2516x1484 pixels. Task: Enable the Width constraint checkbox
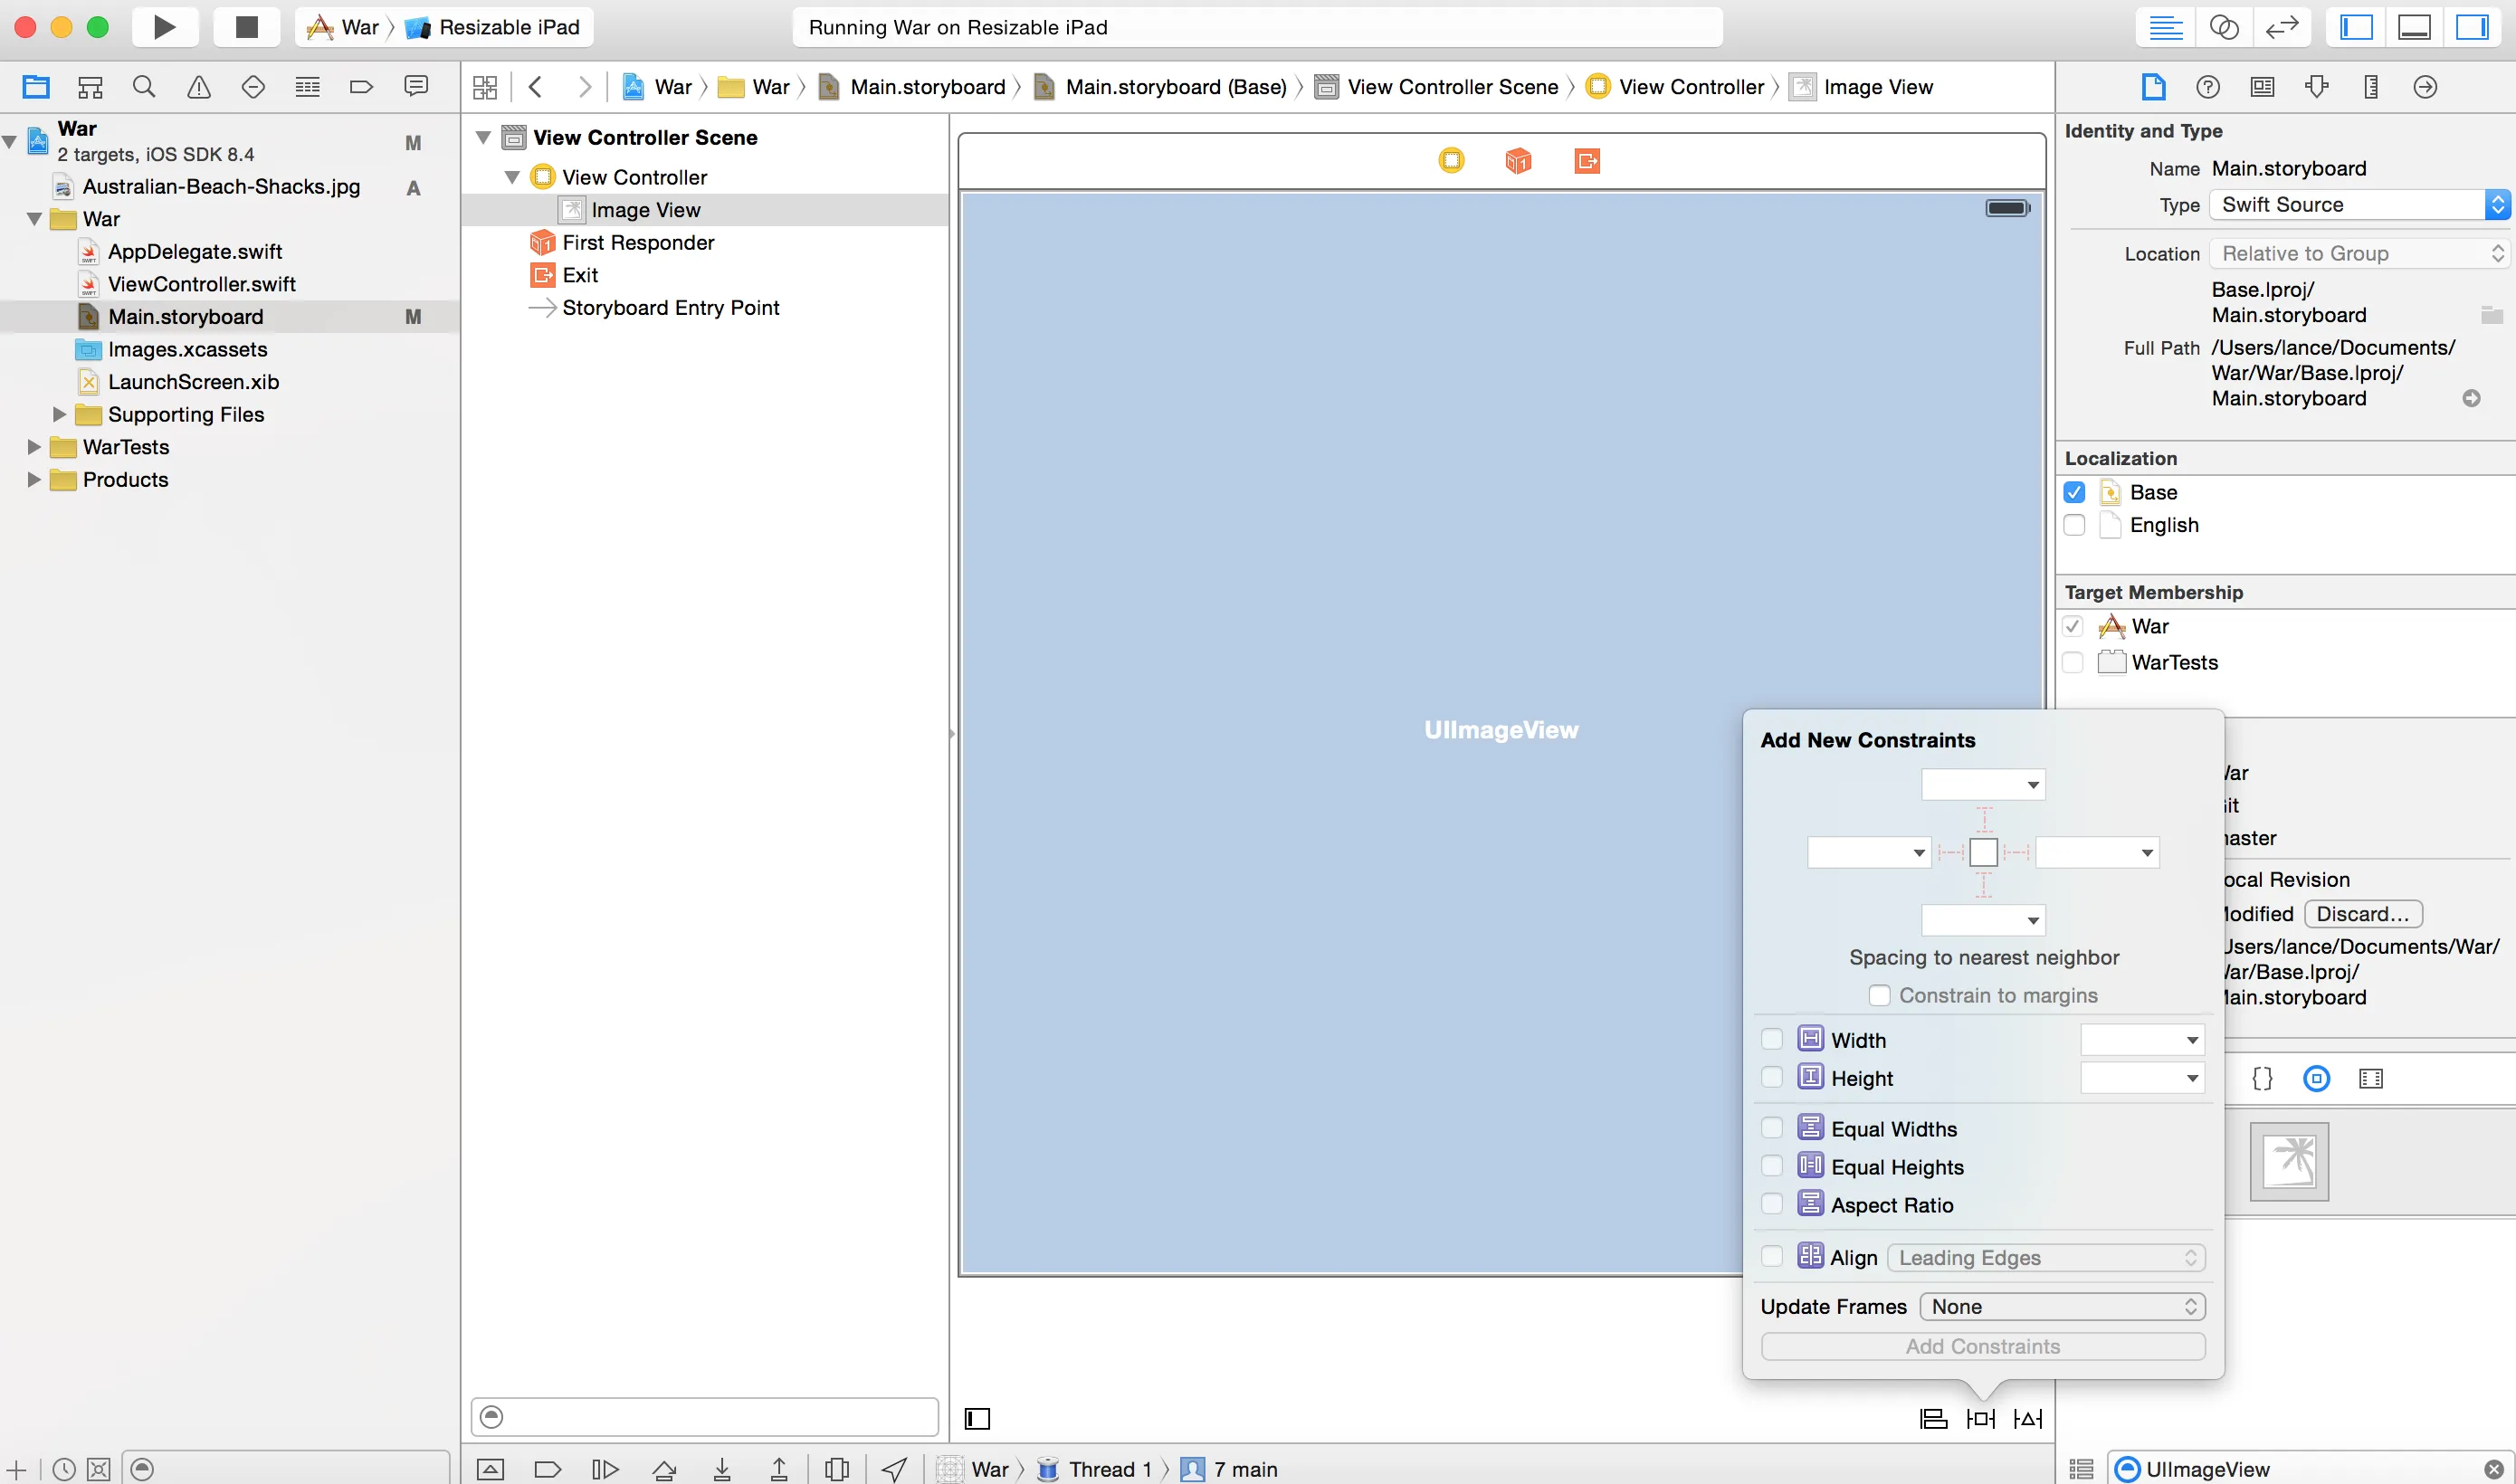click(1772, 1039)
